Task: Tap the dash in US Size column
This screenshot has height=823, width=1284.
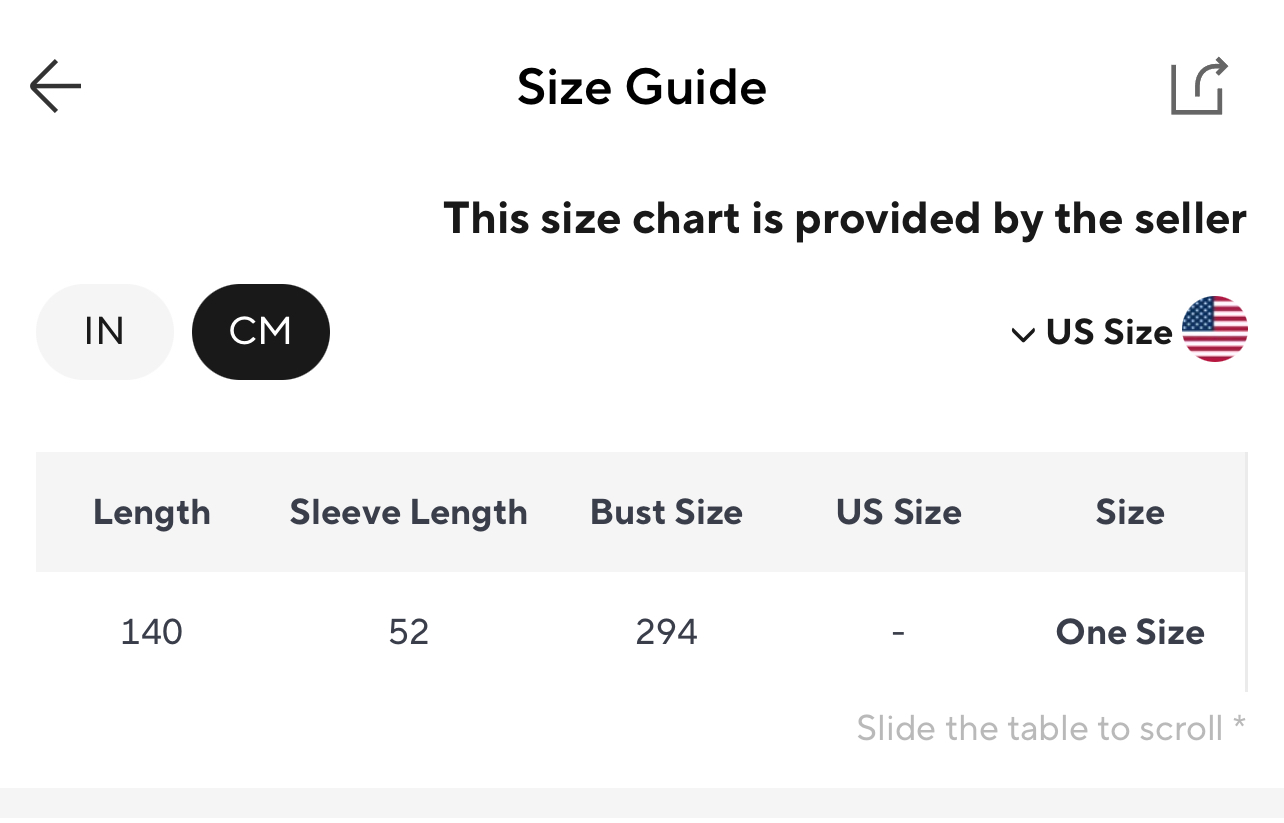Action: point(898,632)
